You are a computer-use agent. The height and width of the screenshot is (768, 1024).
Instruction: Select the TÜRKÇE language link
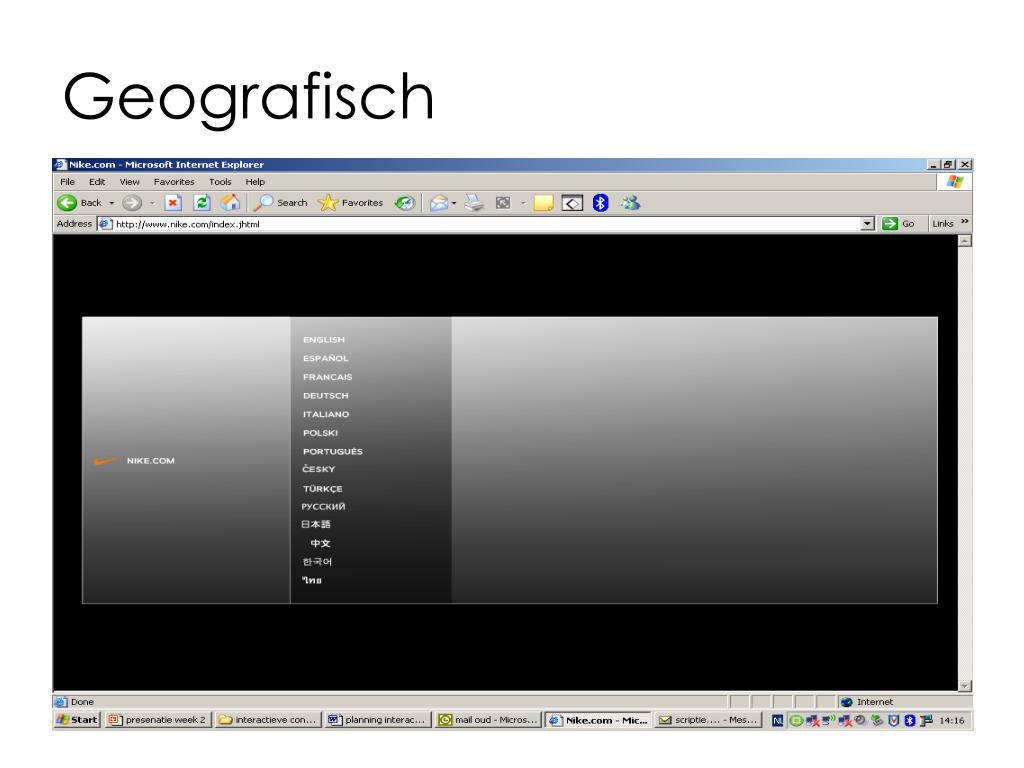[323, 488]
